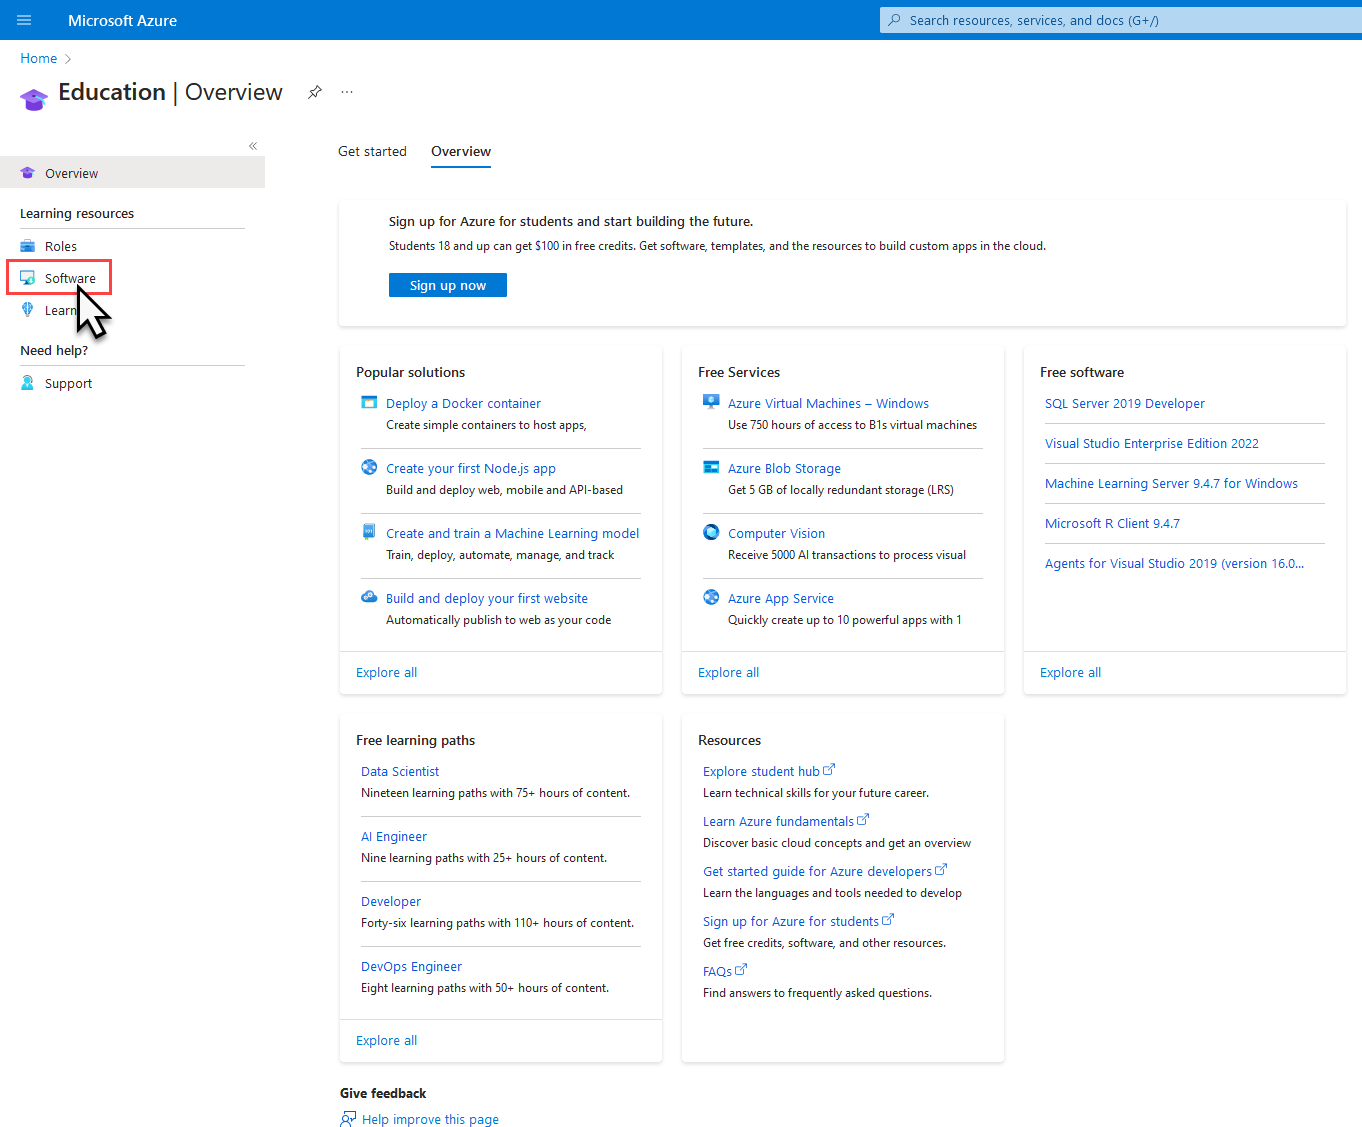
Task: Collapse the sidebar with double chevron
Action: (253, 146)
